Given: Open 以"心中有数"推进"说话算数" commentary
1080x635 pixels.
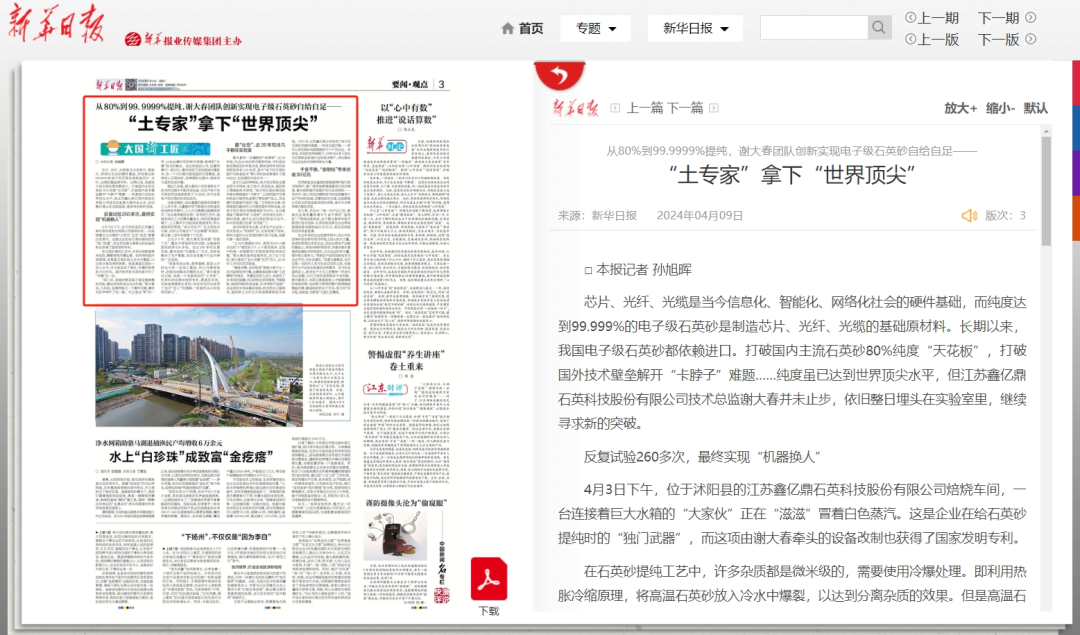Looking at the screenshot, I should coord(406,114).
